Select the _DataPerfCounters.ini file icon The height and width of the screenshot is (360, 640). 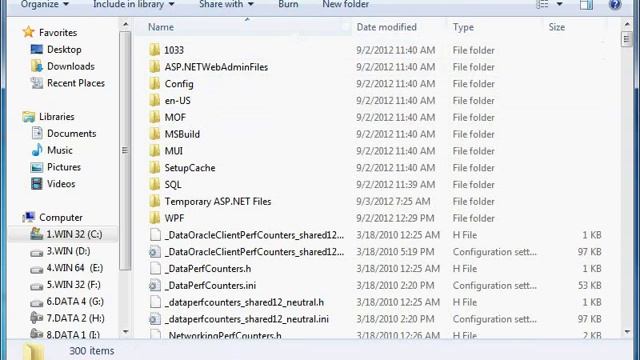click(155, 285)
